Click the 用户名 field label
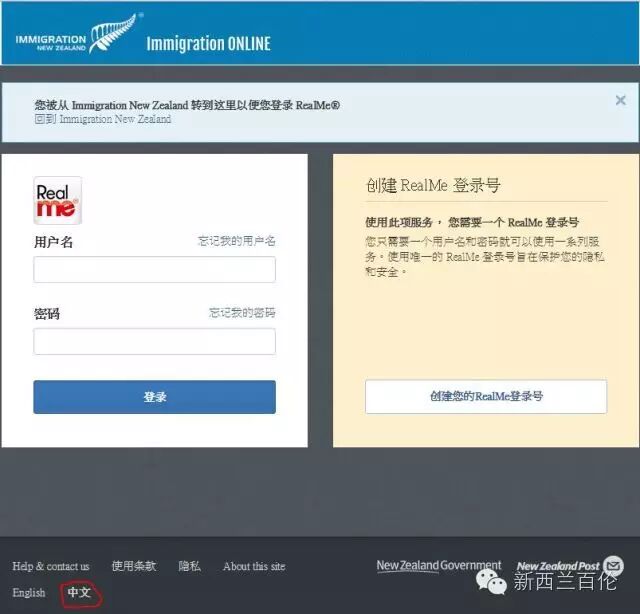 tap(53, 242)
